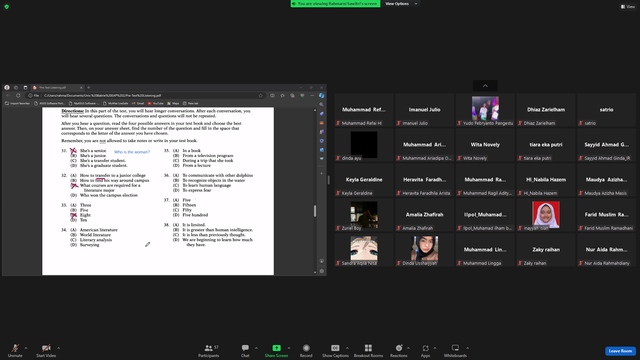Unmute the microphone in Zoom toolbar
The height and width of the screenshot is (360, 640).
pos(15,350)
